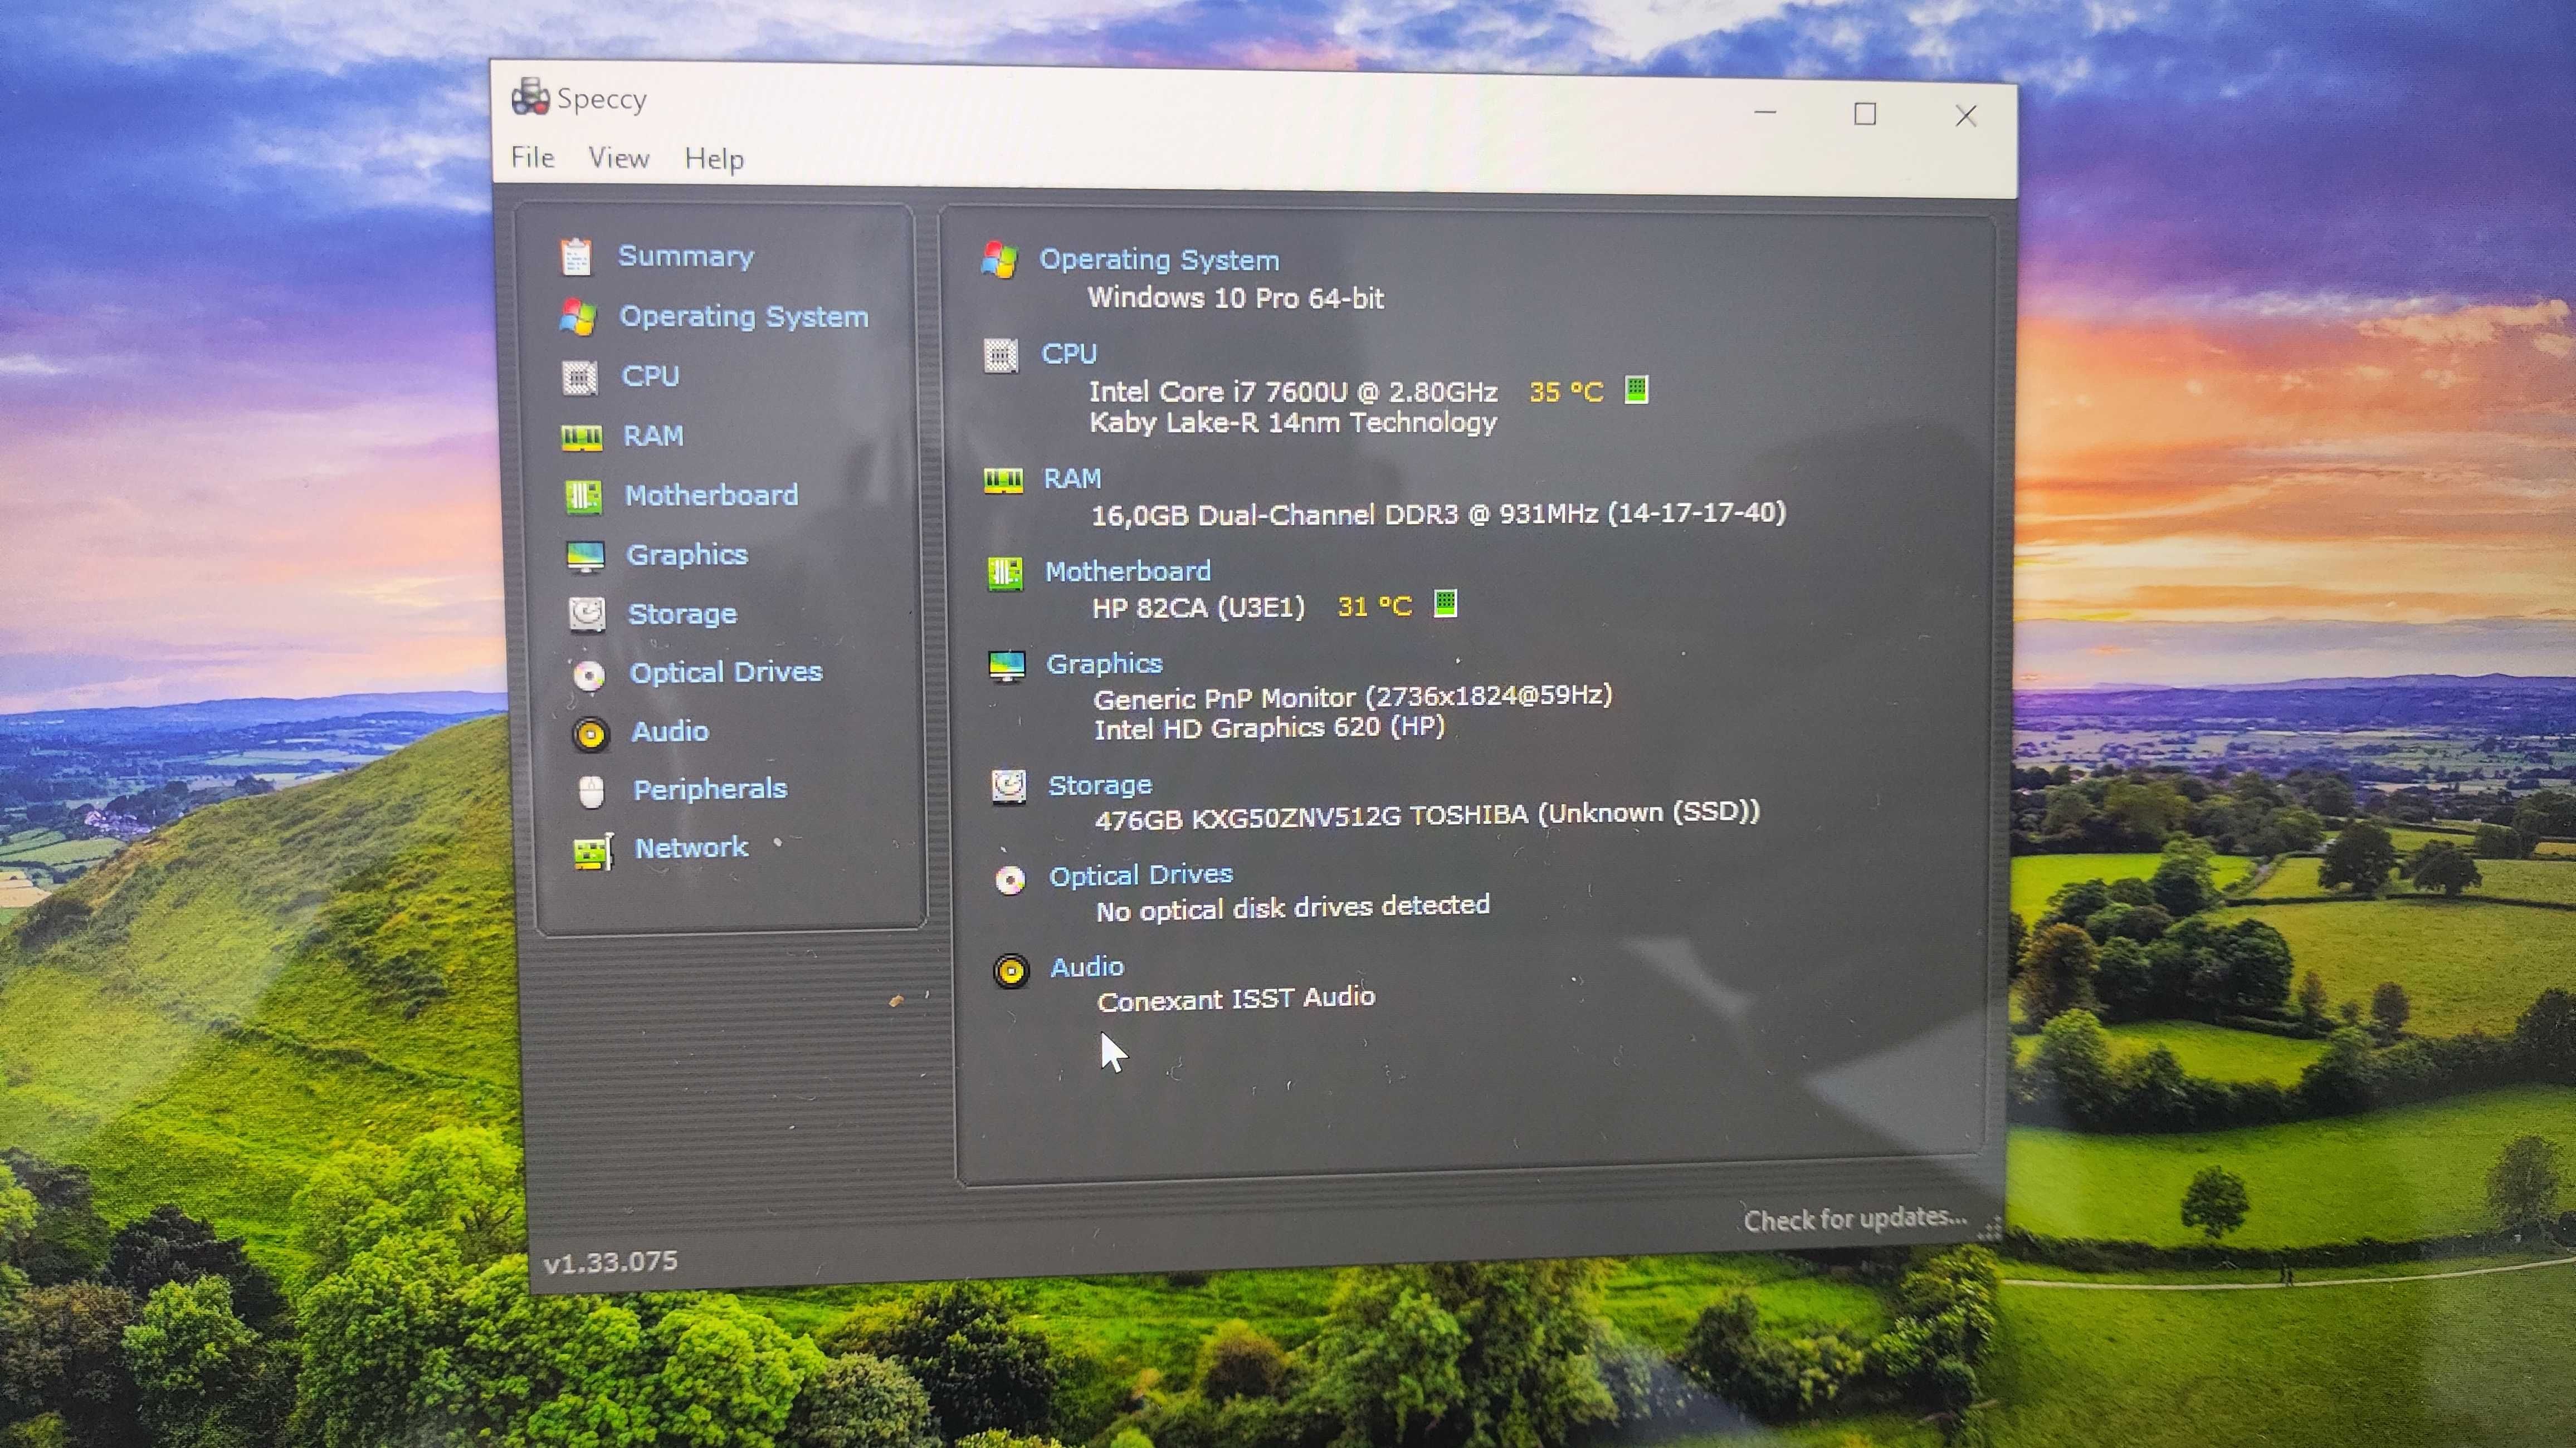Image resolution: width=2576 pixels, height=1448 pixels.
Task: Click the Audio heading link in summary
Action: coord(1087,967)
